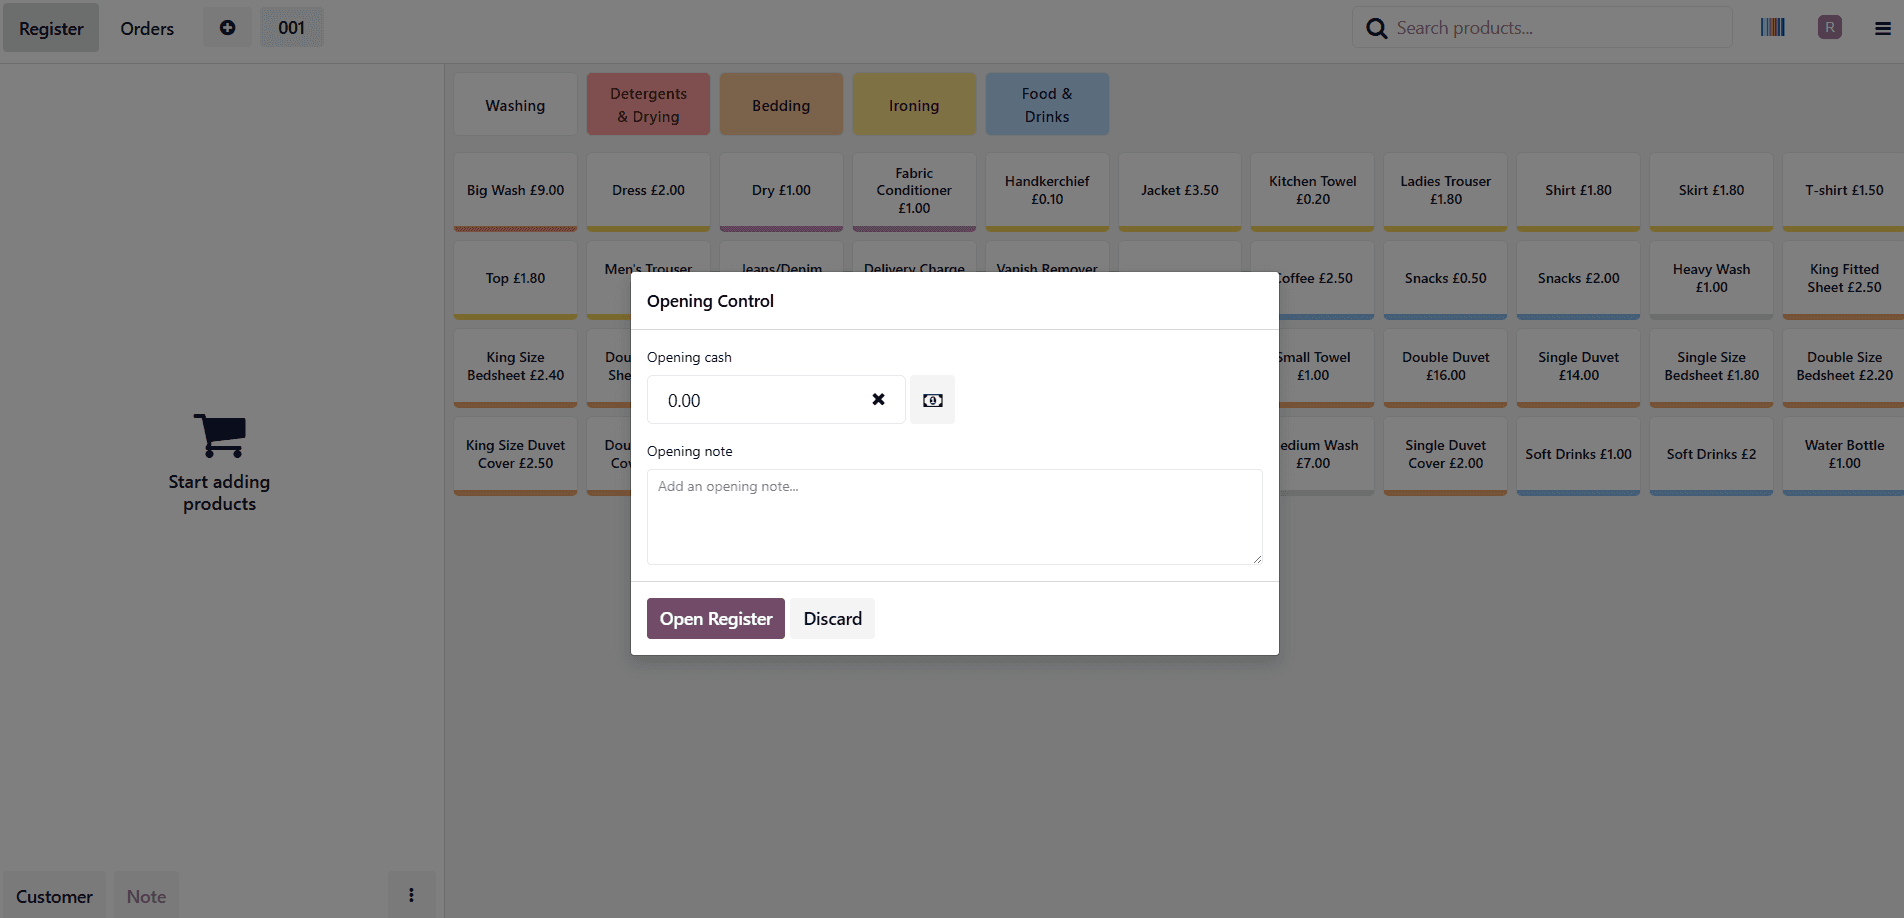Click the user avatar R icon
This screenshot has width=1904, height=918.
[x=1829, y=28]
